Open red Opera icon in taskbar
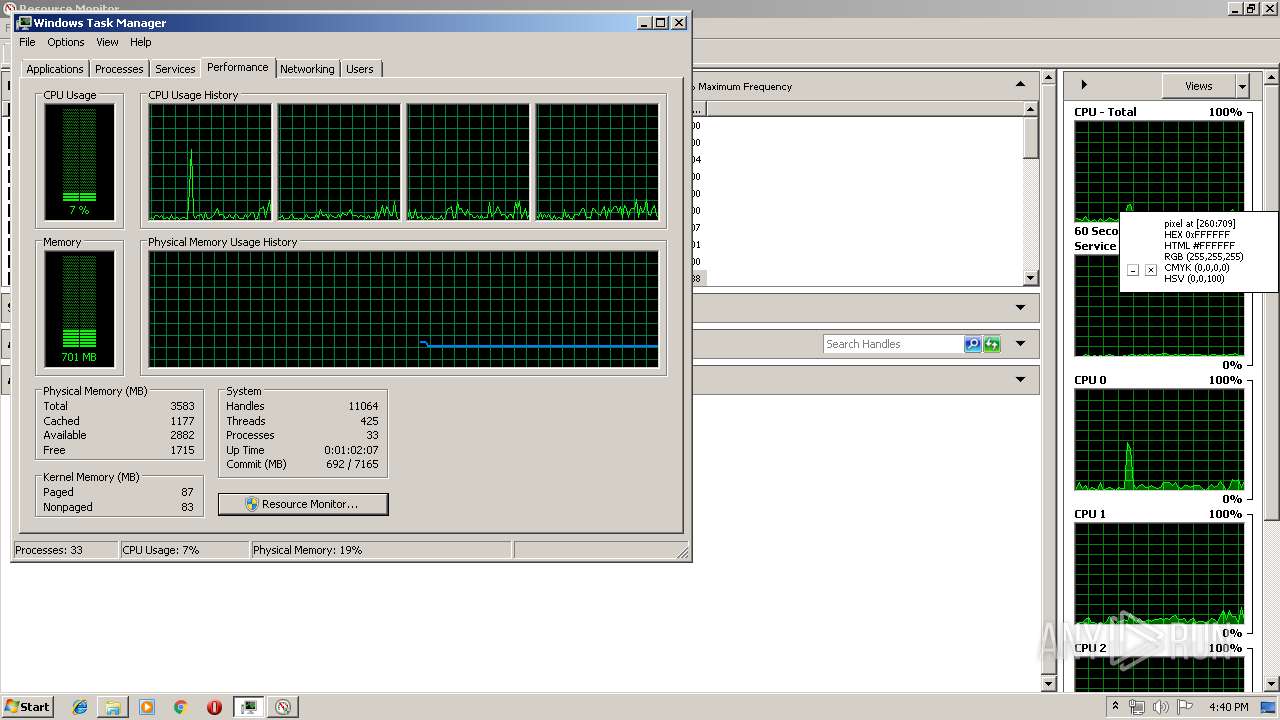 [214, 707]
